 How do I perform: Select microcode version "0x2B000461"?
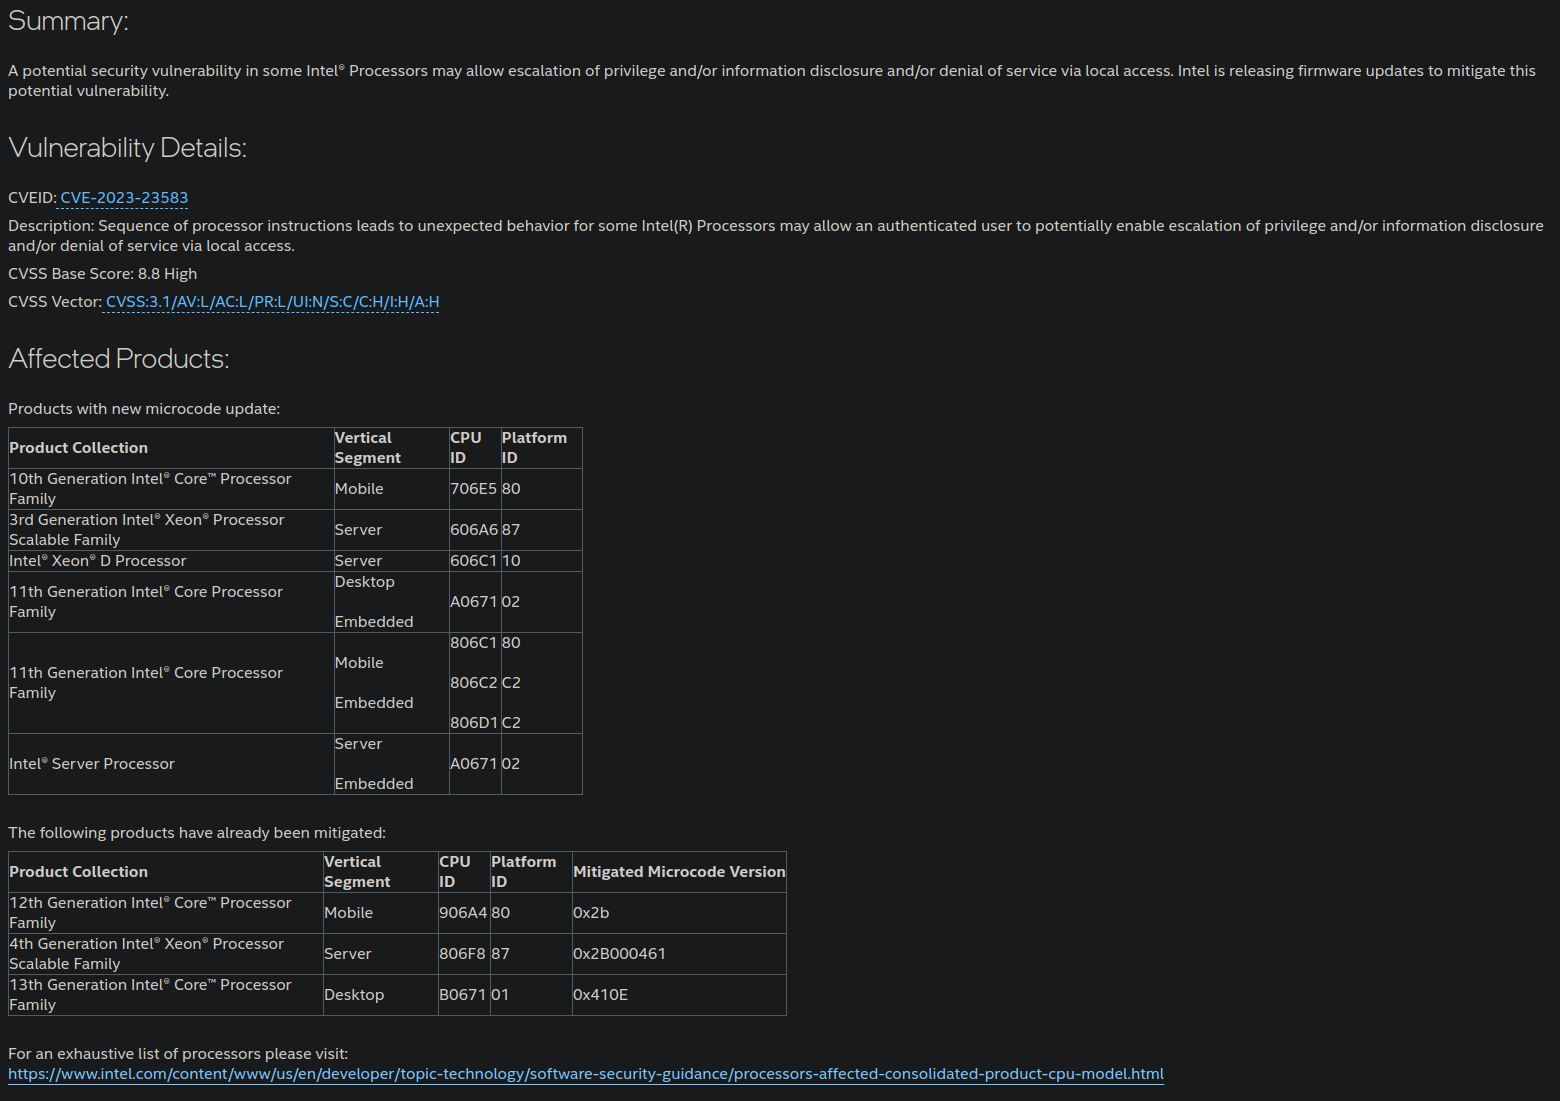pos(619,954)
